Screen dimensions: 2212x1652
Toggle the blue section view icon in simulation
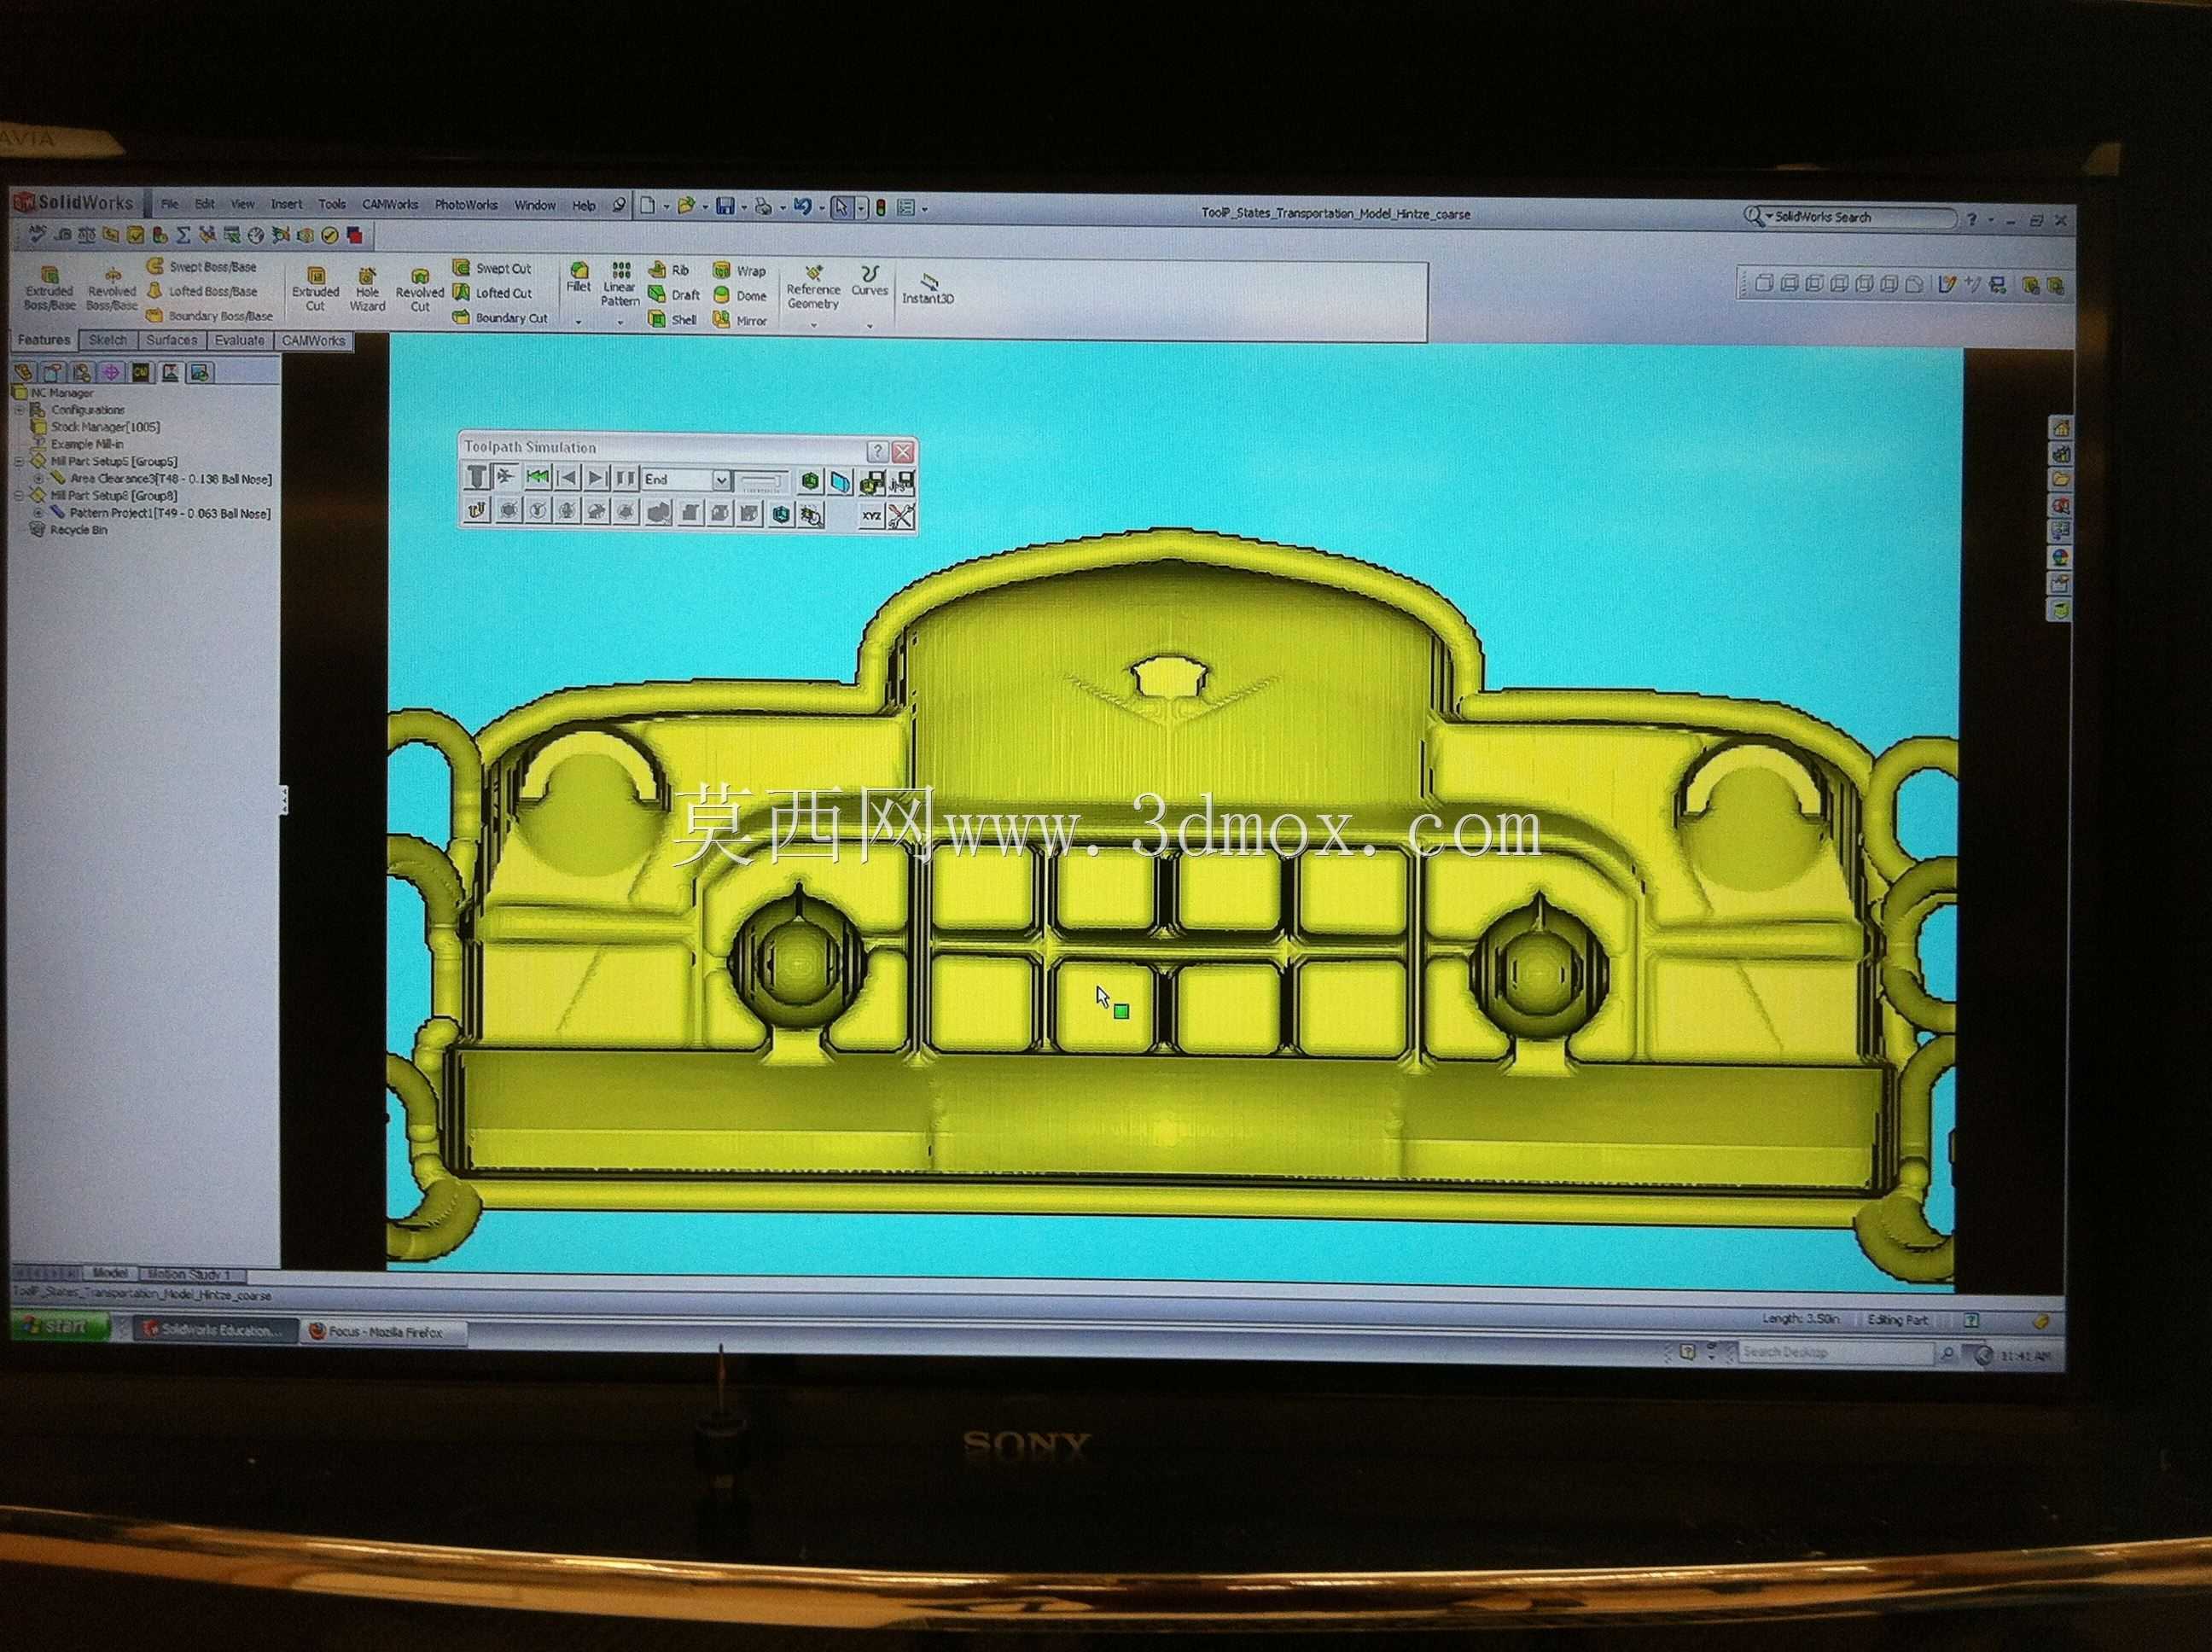pos(841,482)
